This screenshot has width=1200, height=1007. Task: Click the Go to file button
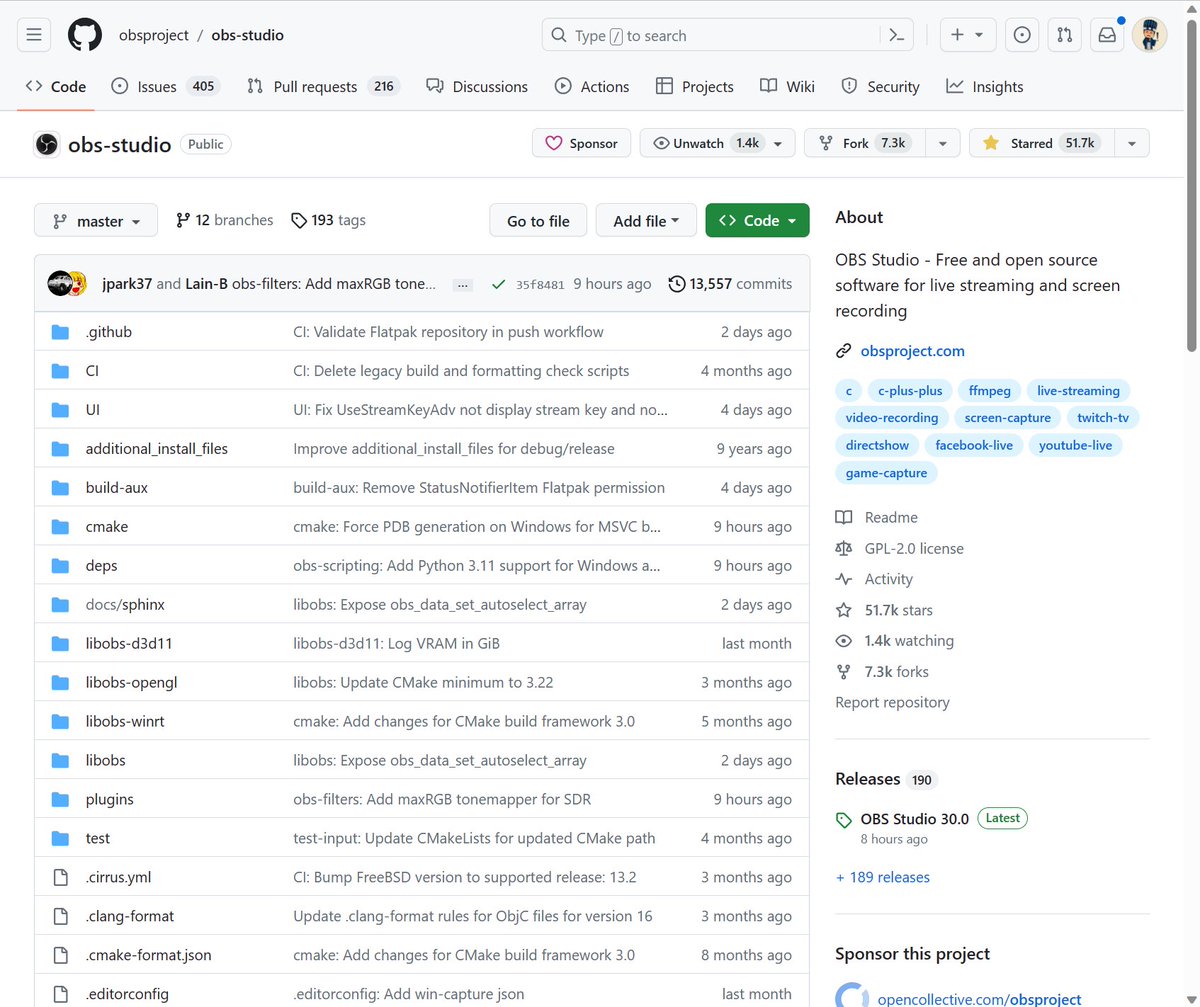coord(538,221)
